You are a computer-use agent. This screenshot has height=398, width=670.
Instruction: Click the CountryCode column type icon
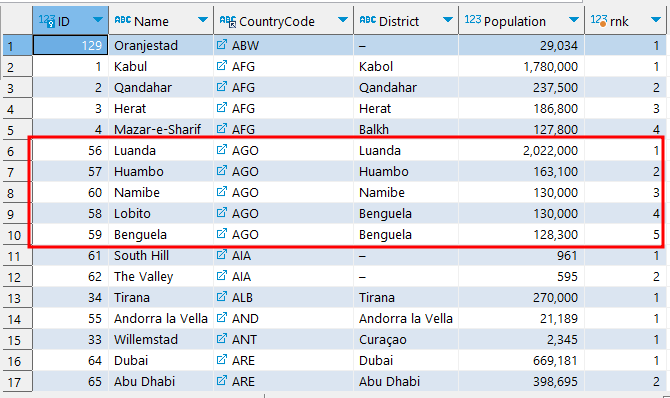coord(228,21)
